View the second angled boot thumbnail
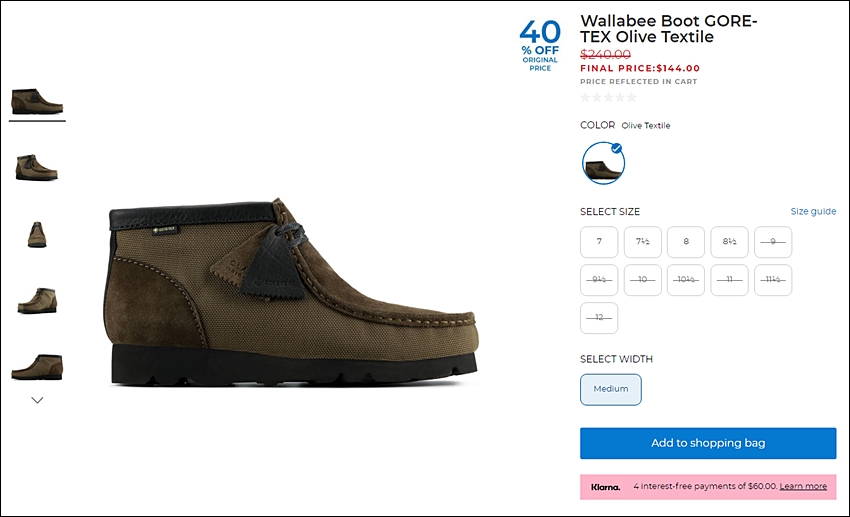This screenshot has height=517, width=850. (x=37, y=167)
